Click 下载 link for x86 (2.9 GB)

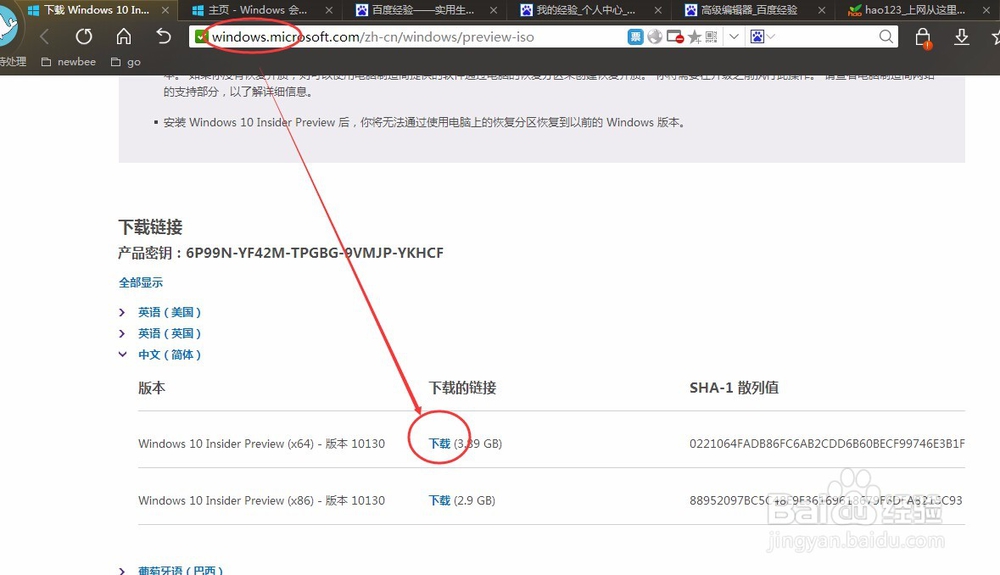[x=439, y=500]
